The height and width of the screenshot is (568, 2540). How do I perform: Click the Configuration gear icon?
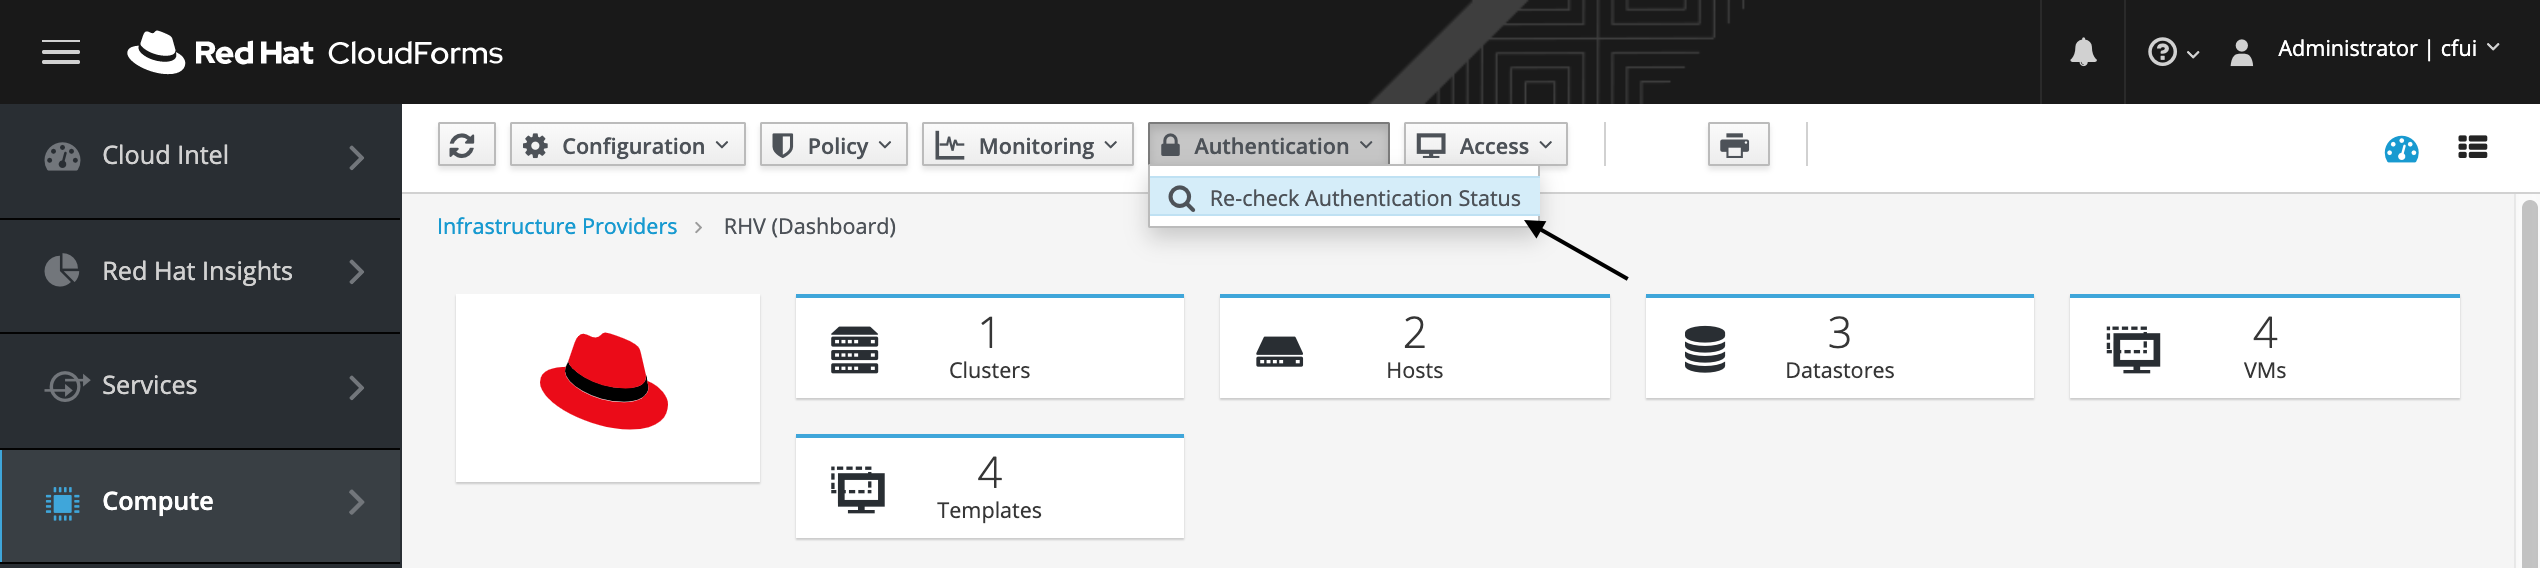(536, 145)
